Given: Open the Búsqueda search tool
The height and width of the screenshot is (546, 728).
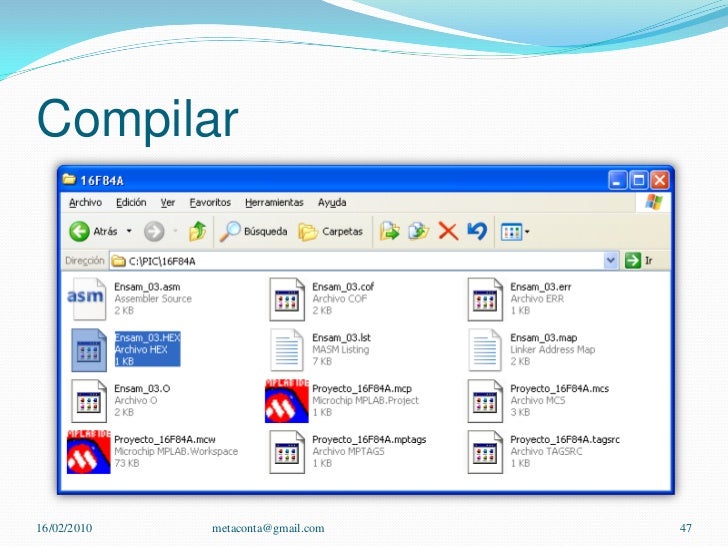Looking at the screenshot, I should [x=254, y=231].
